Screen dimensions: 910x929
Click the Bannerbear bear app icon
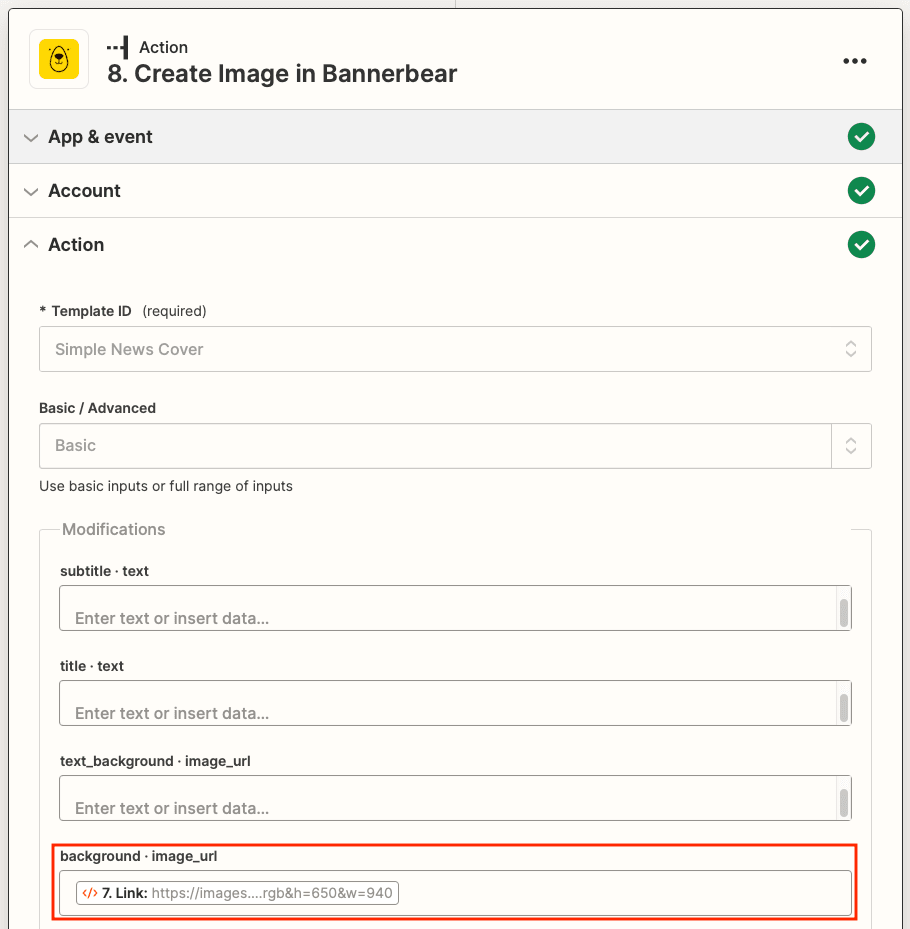point(58,60)
